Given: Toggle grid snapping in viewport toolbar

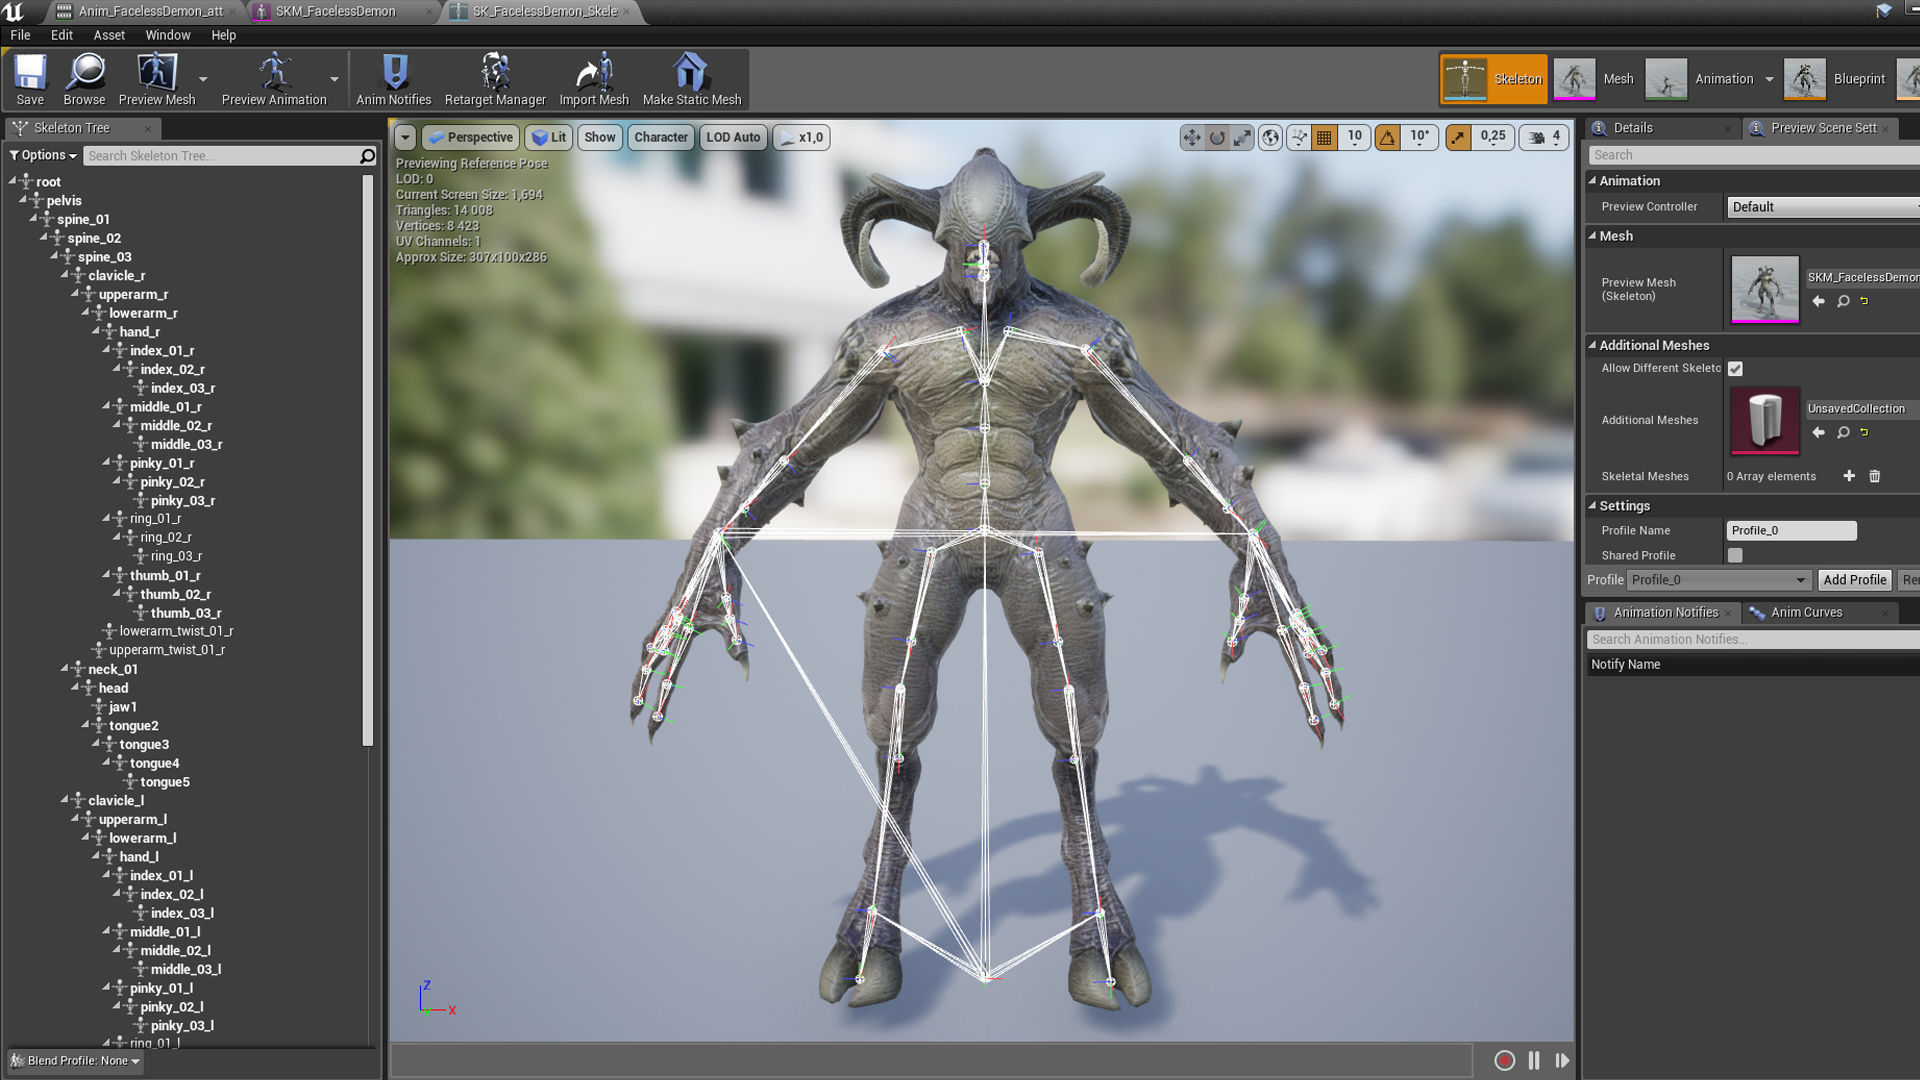Looking at the screenshot, I should pyautogui.click(x=1324, y=138).
